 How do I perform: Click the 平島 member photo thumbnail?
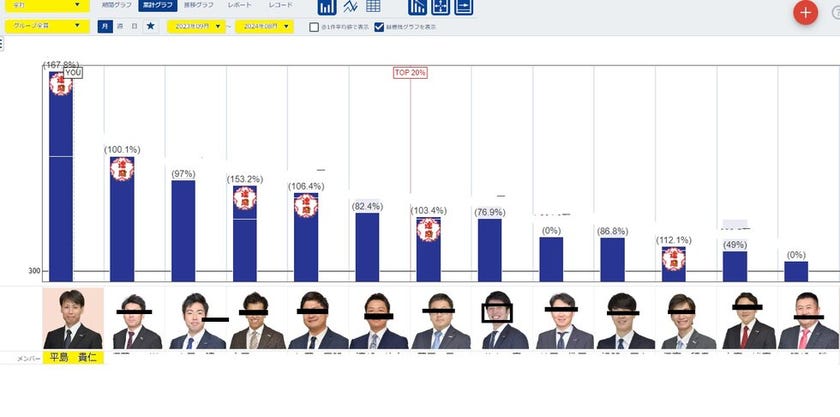73,319
